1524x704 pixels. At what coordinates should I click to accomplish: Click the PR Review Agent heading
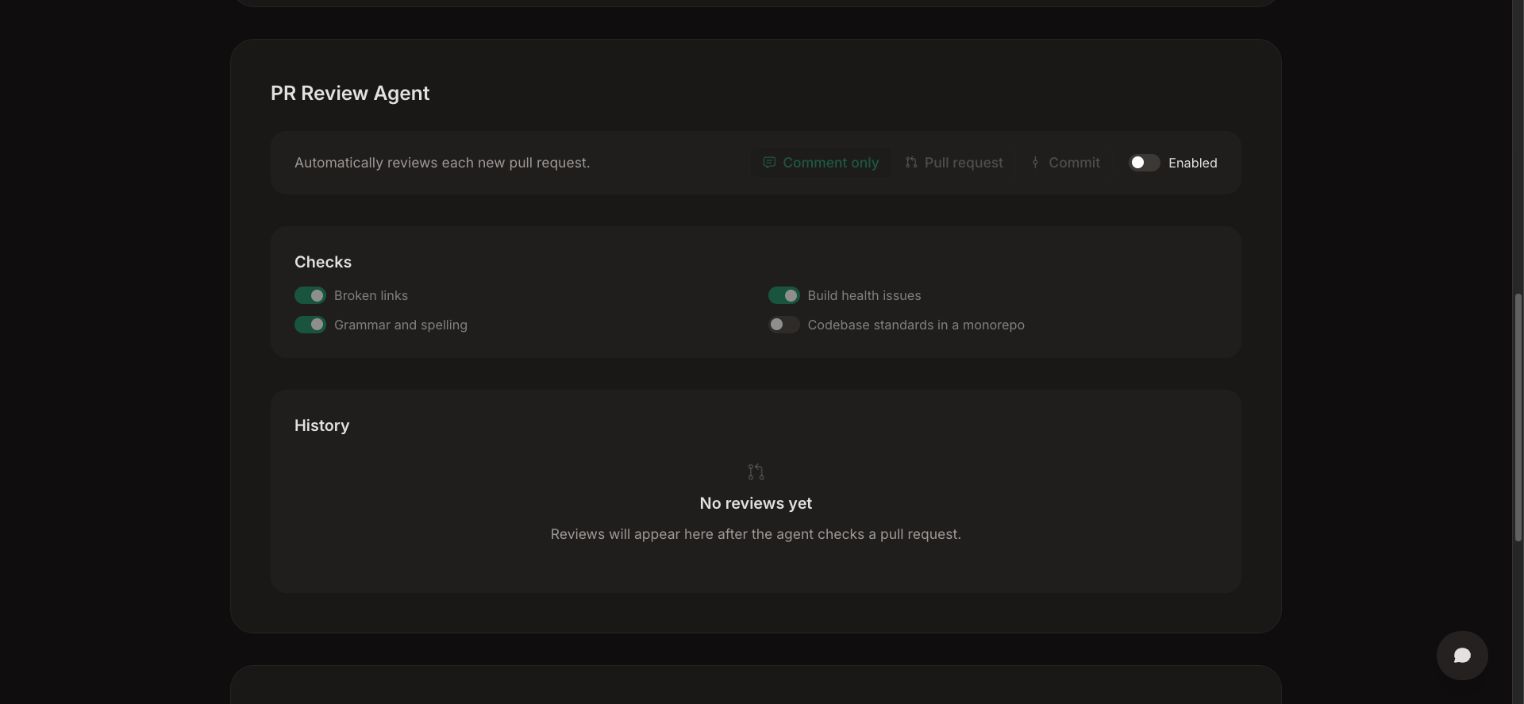[350, 93]
